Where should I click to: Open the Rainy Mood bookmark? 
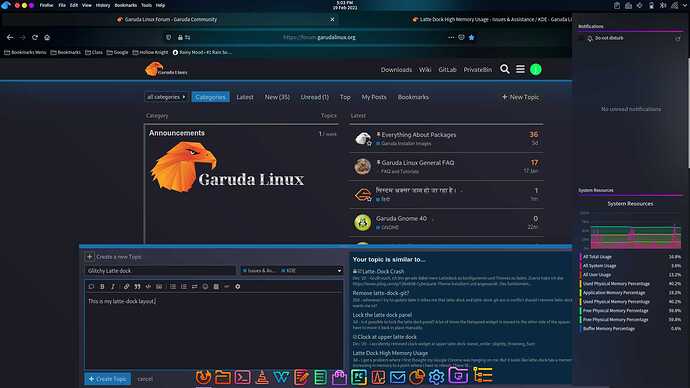click(x=202, y=52)
